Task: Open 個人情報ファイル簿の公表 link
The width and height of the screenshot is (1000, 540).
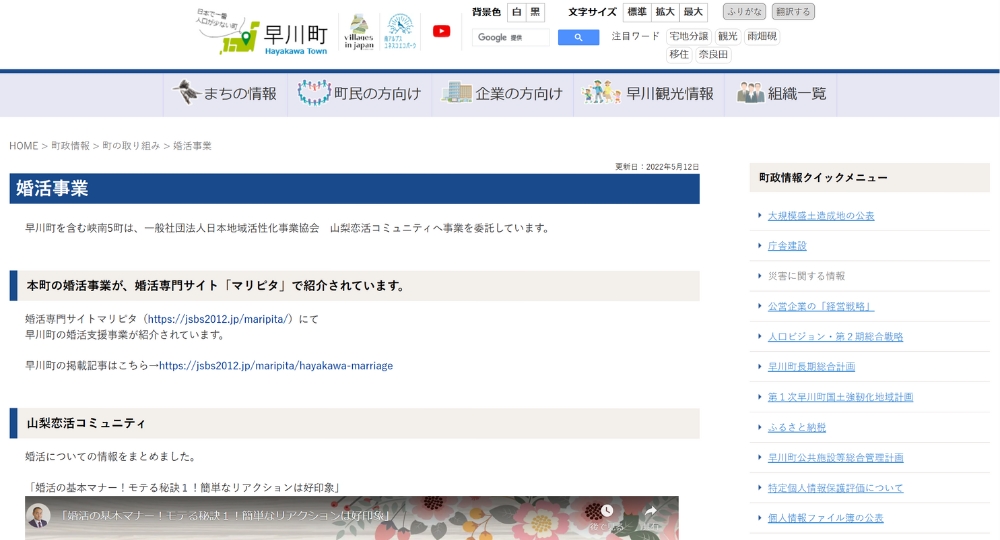Action: pos(826,518)
